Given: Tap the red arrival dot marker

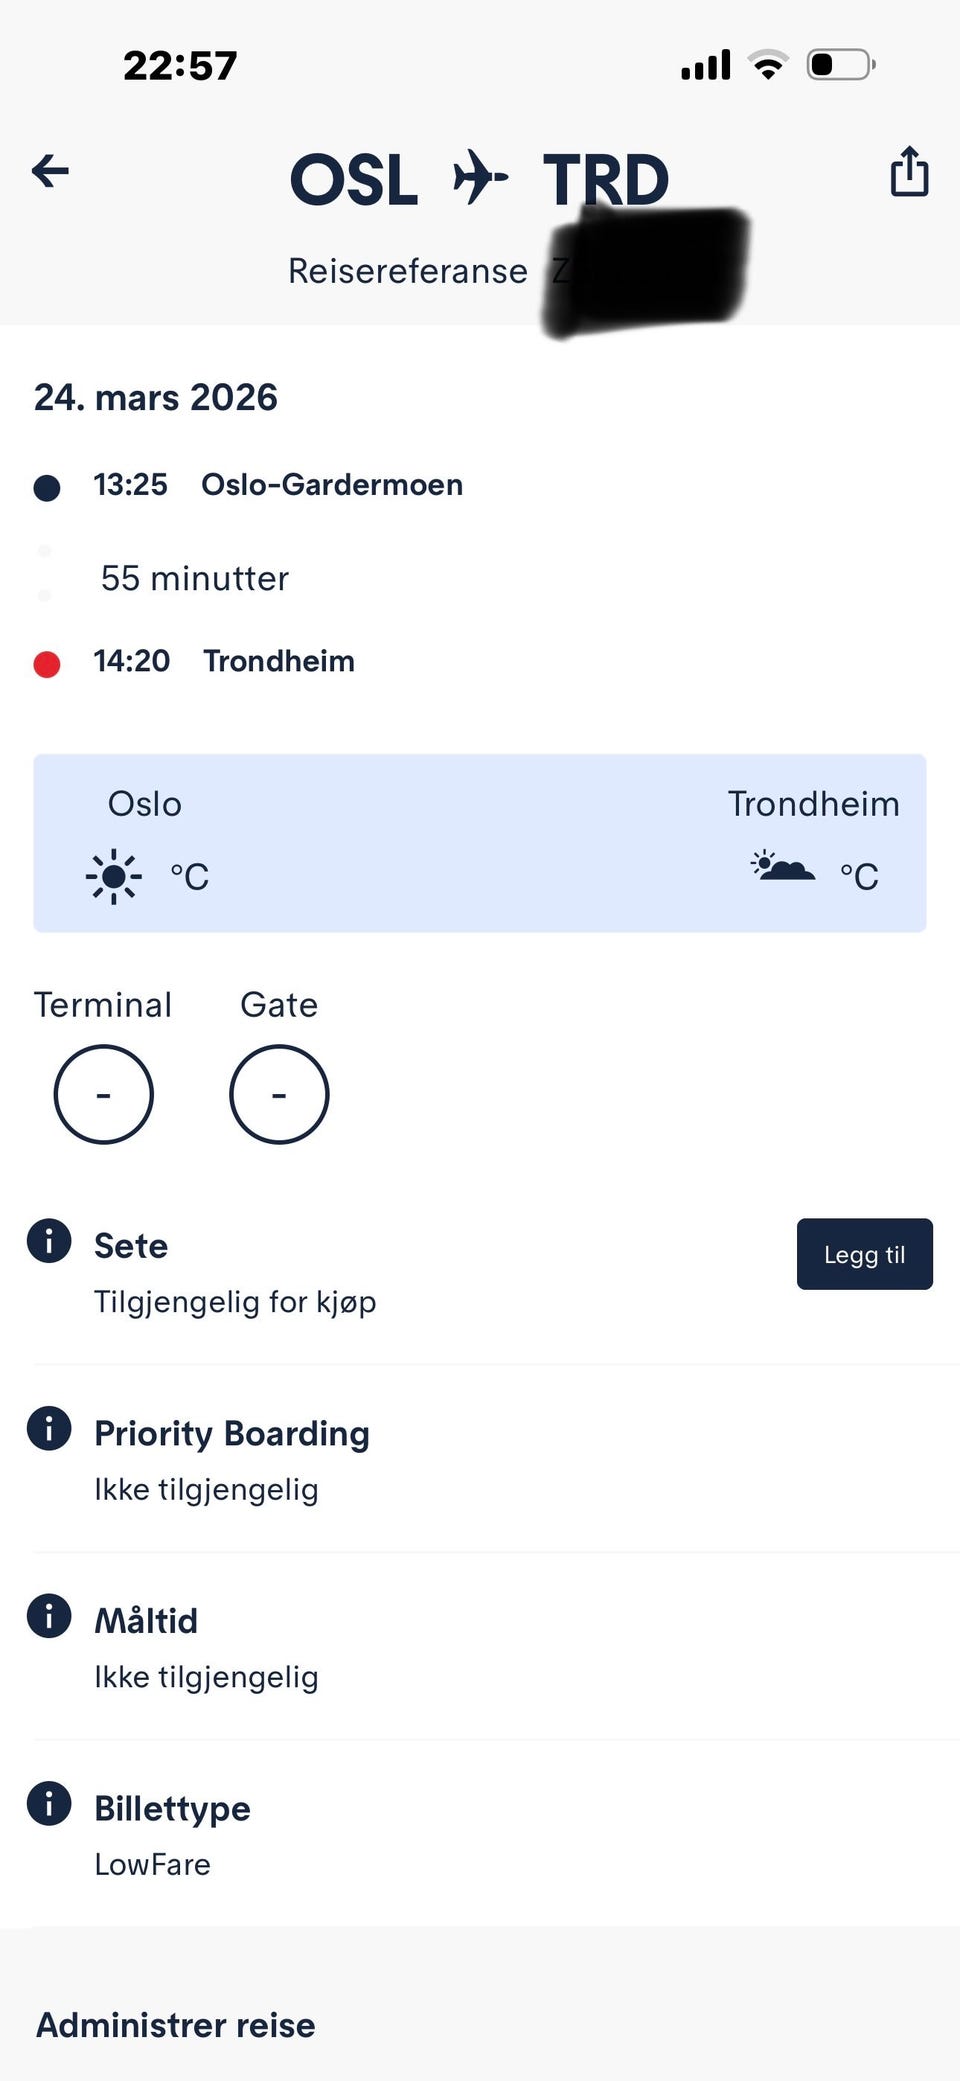Looking at the screenshot, I should (47, 664).
